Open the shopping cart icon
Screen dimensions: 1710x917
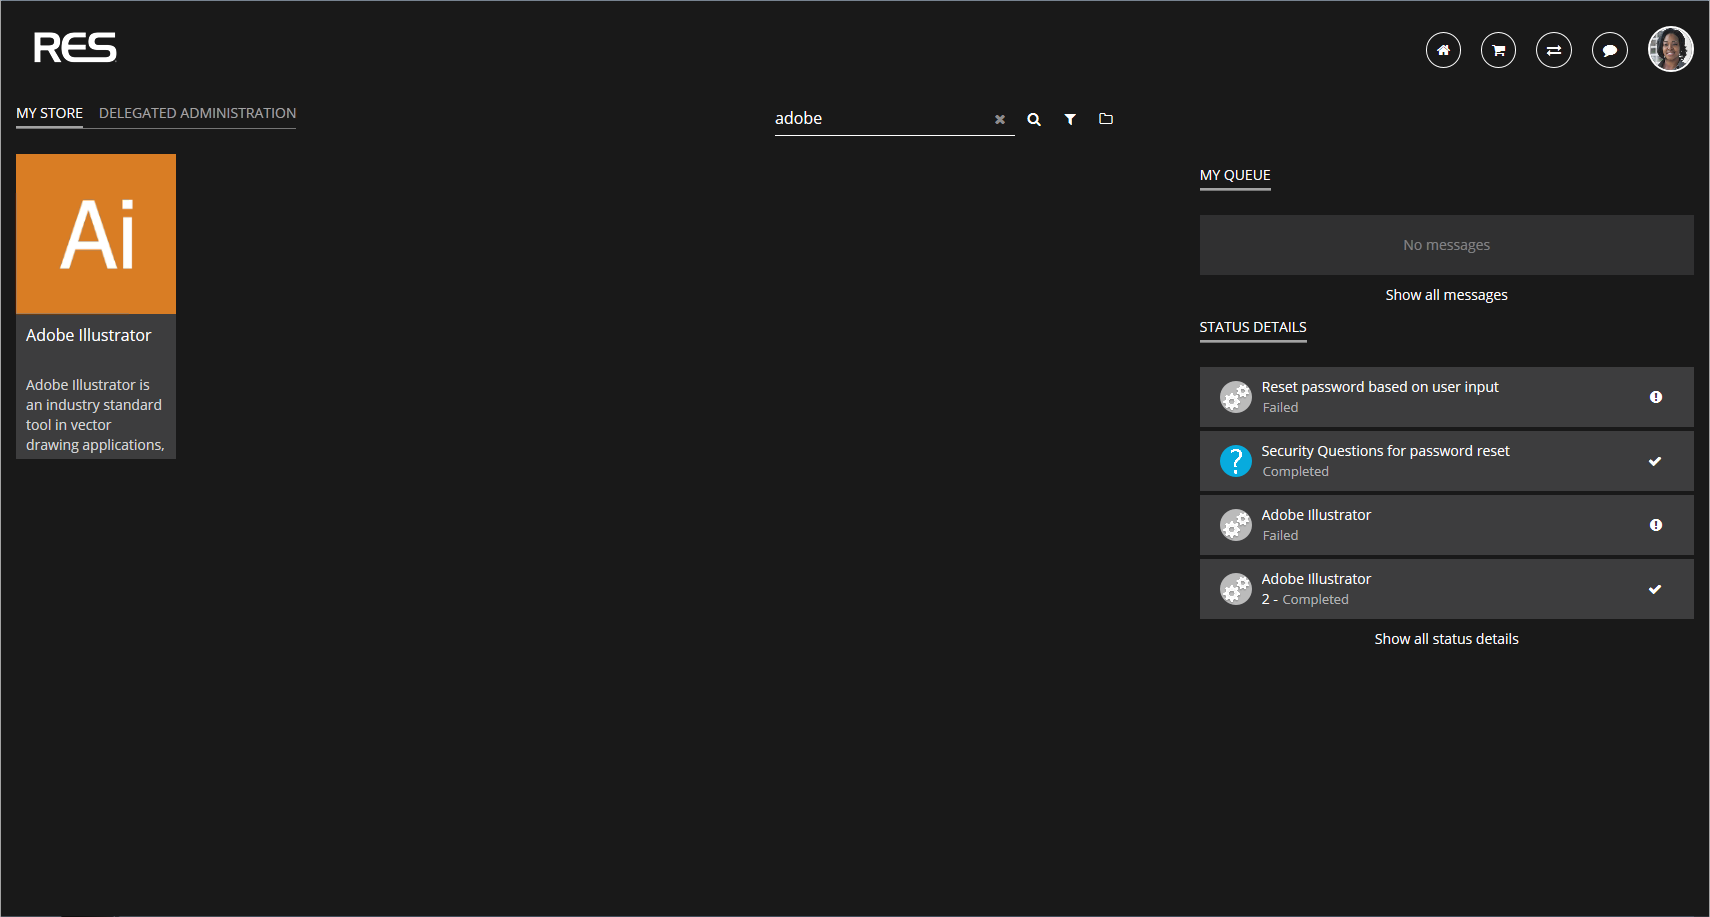[1498, 50]
